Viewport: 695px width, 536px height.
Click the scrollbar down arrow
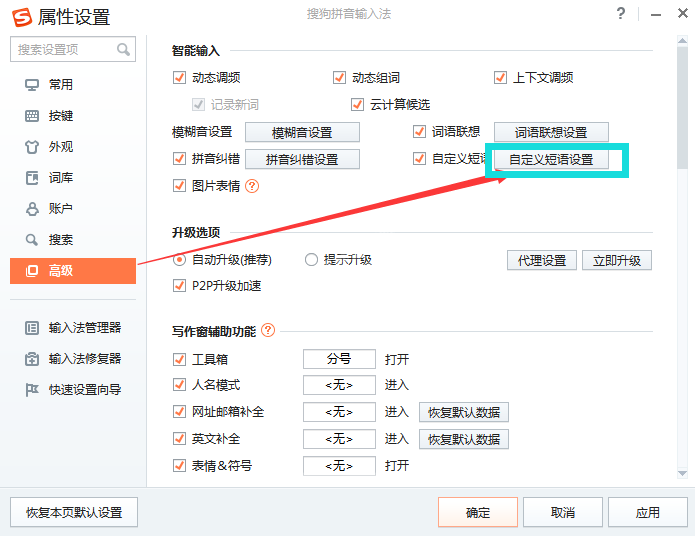pyautogui.click(x=682, y=473)
